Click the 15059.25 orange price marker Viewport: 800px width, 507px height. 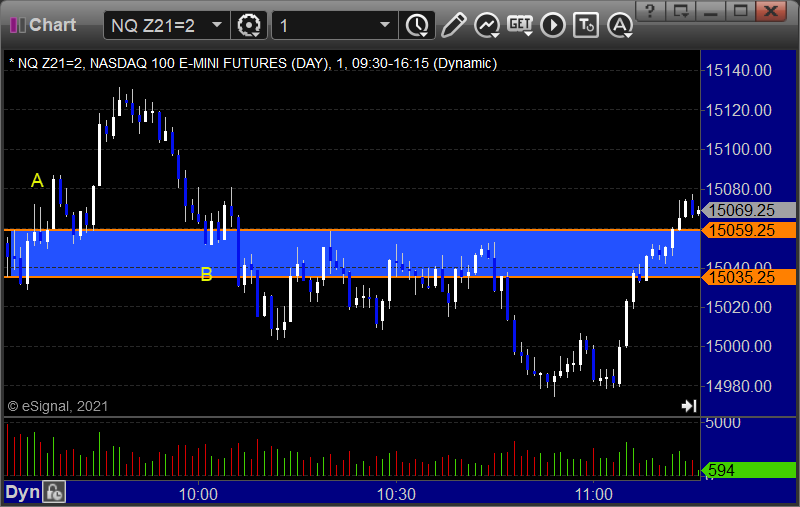click(749, 230)
